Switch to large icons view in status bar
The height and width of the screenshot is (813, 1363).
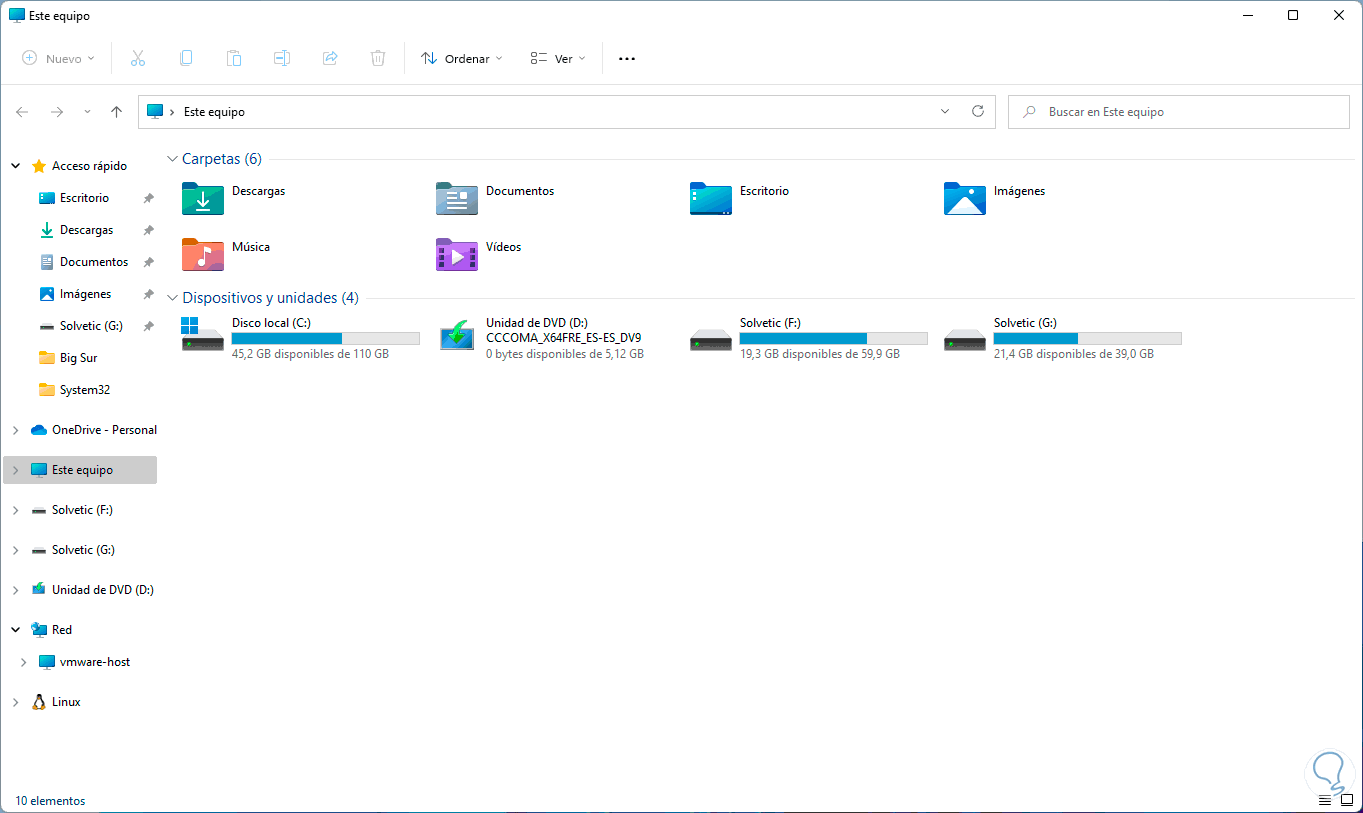pos(1346,800)
